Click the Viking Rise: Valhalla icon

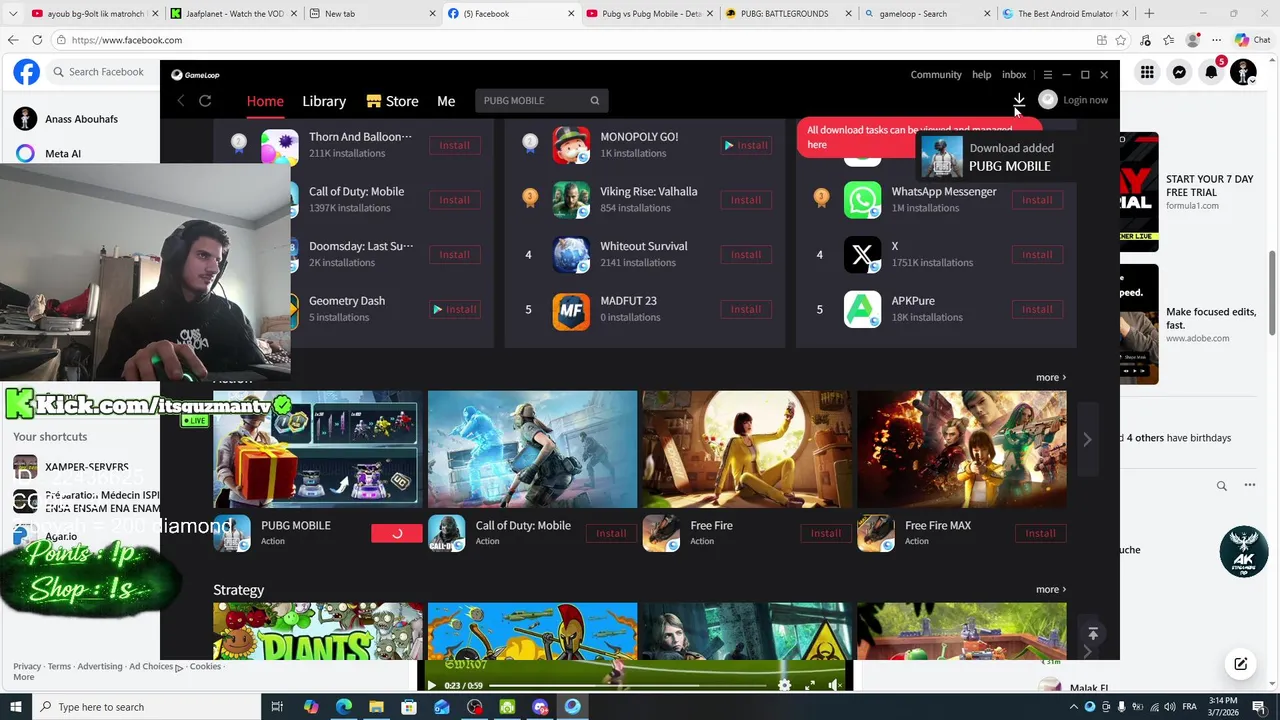pyautogui.click(x=571, y=200)
